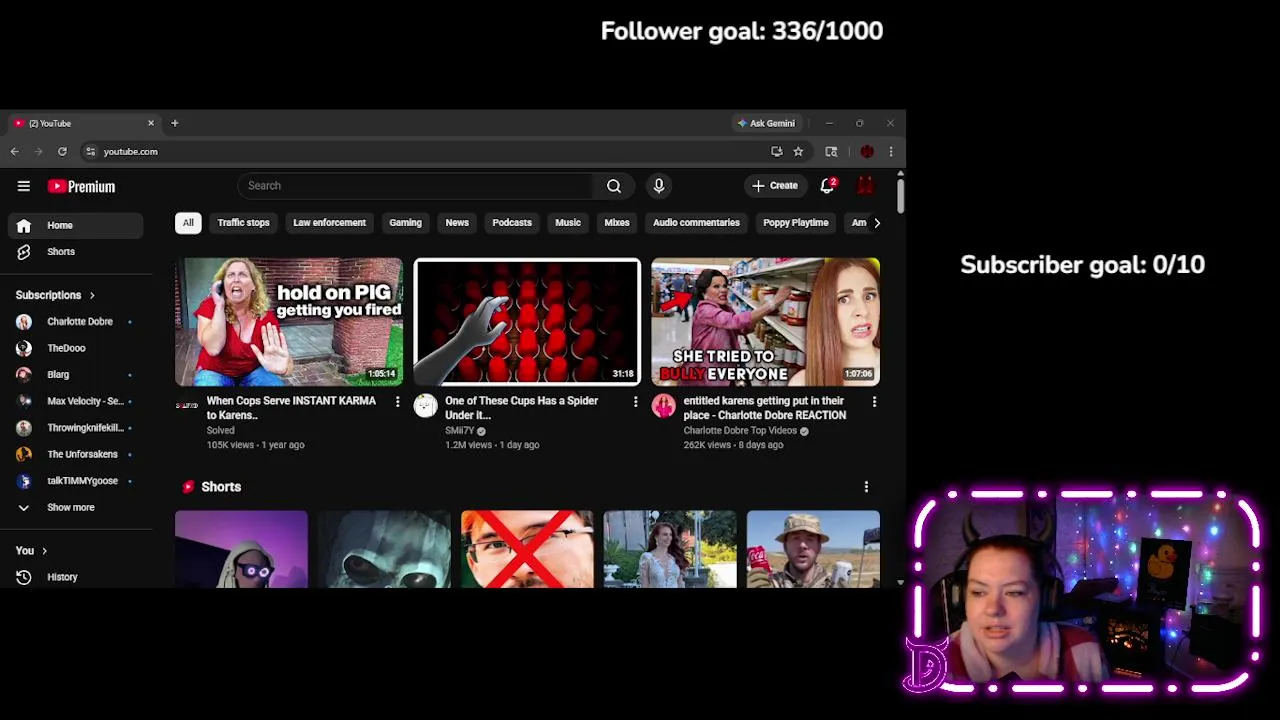This screenshot has height=720, width=1280.
Task: Open a new browser tab
Action: coord(174,123)
